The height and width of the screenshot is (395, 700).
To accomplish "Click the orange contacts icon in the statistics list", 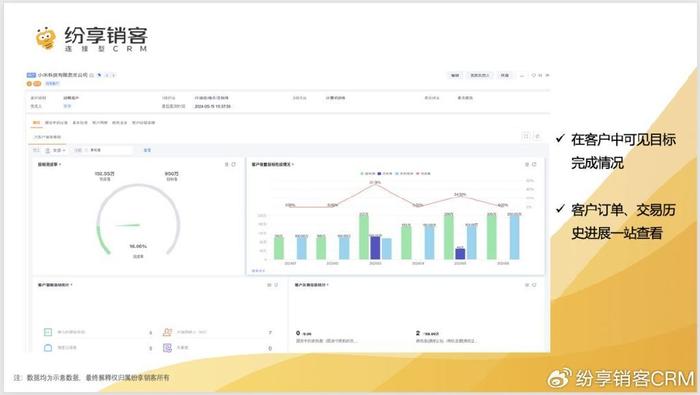I will (167, 332).
